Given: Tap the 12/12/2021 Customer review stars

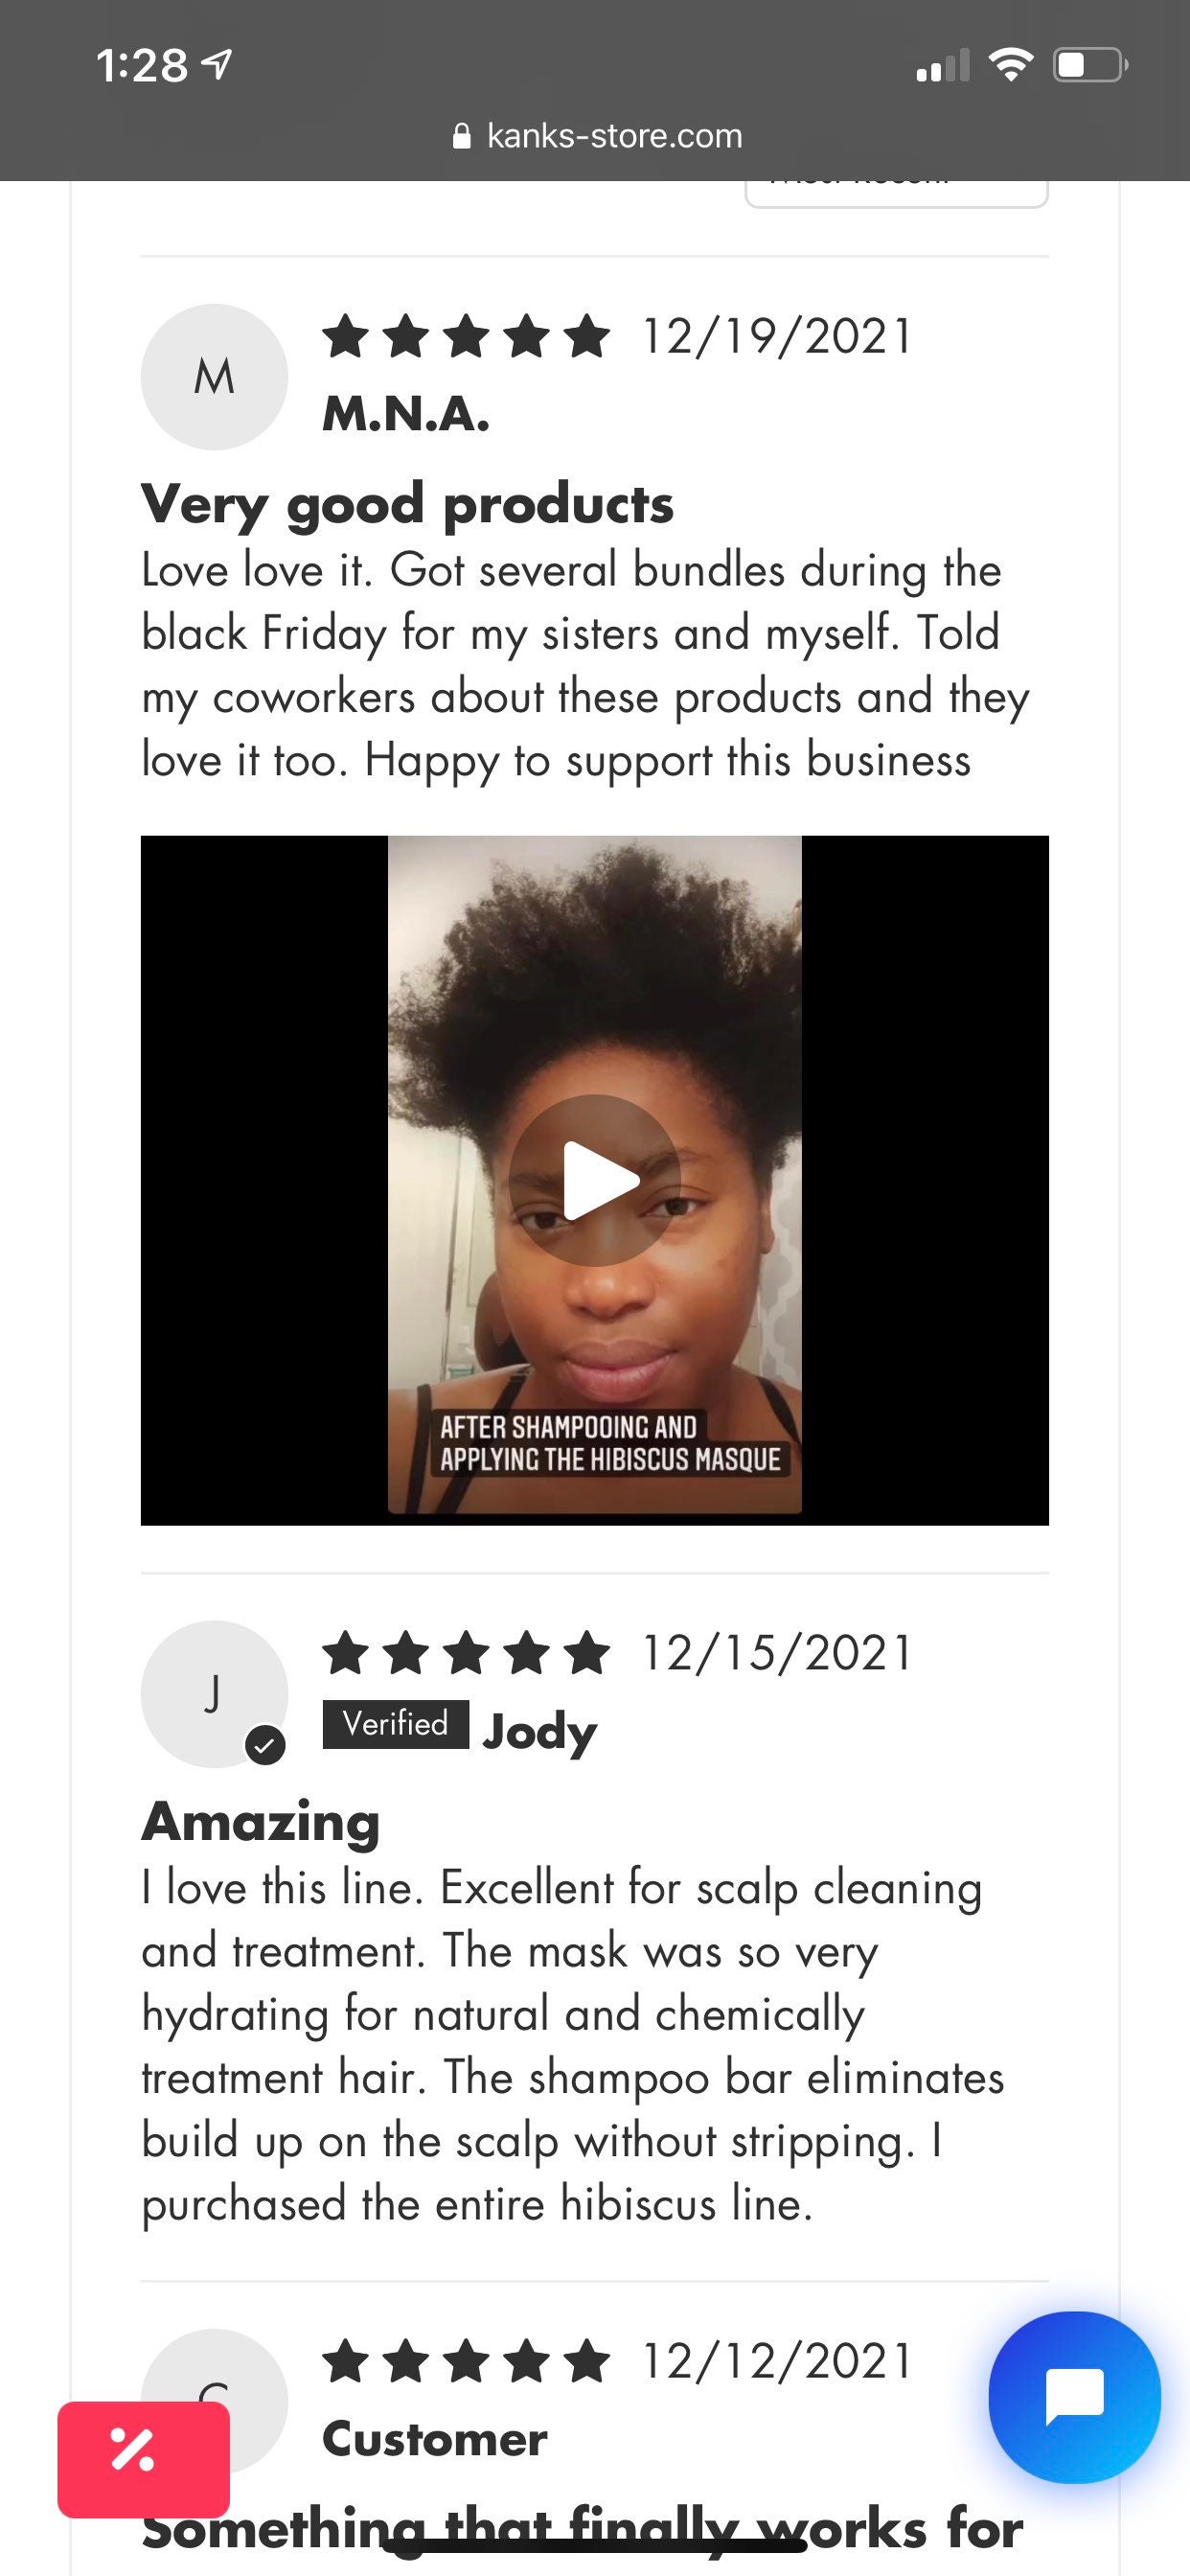Looking at the screenshot, I should [466, 2361].
